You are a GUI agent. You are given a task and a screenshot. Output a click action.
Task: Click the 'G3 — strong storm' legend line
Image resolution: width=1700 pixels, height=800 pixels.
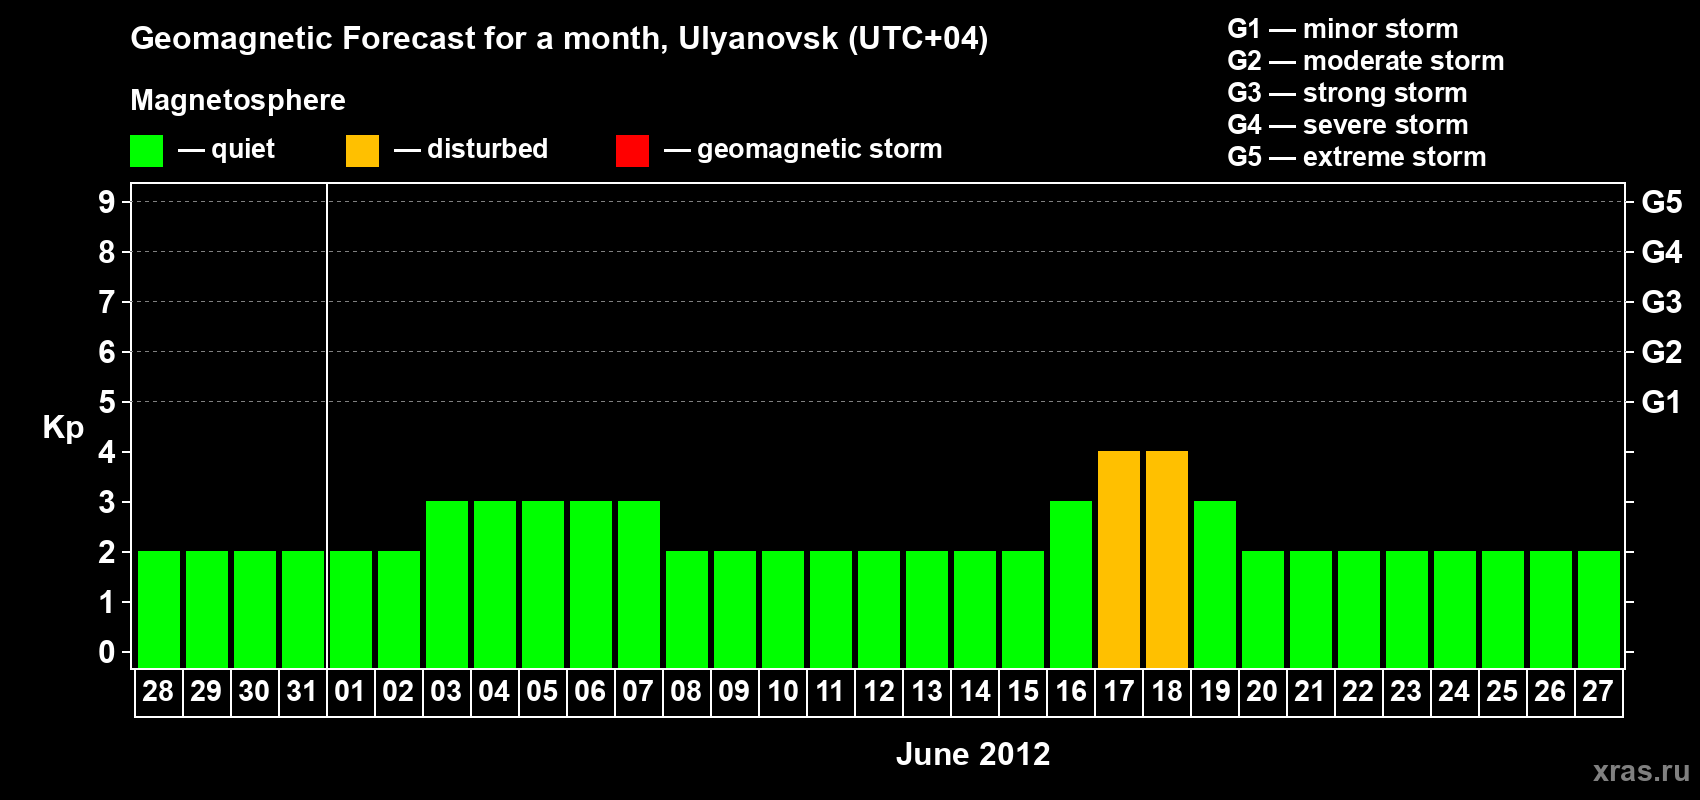point(1347,93)
